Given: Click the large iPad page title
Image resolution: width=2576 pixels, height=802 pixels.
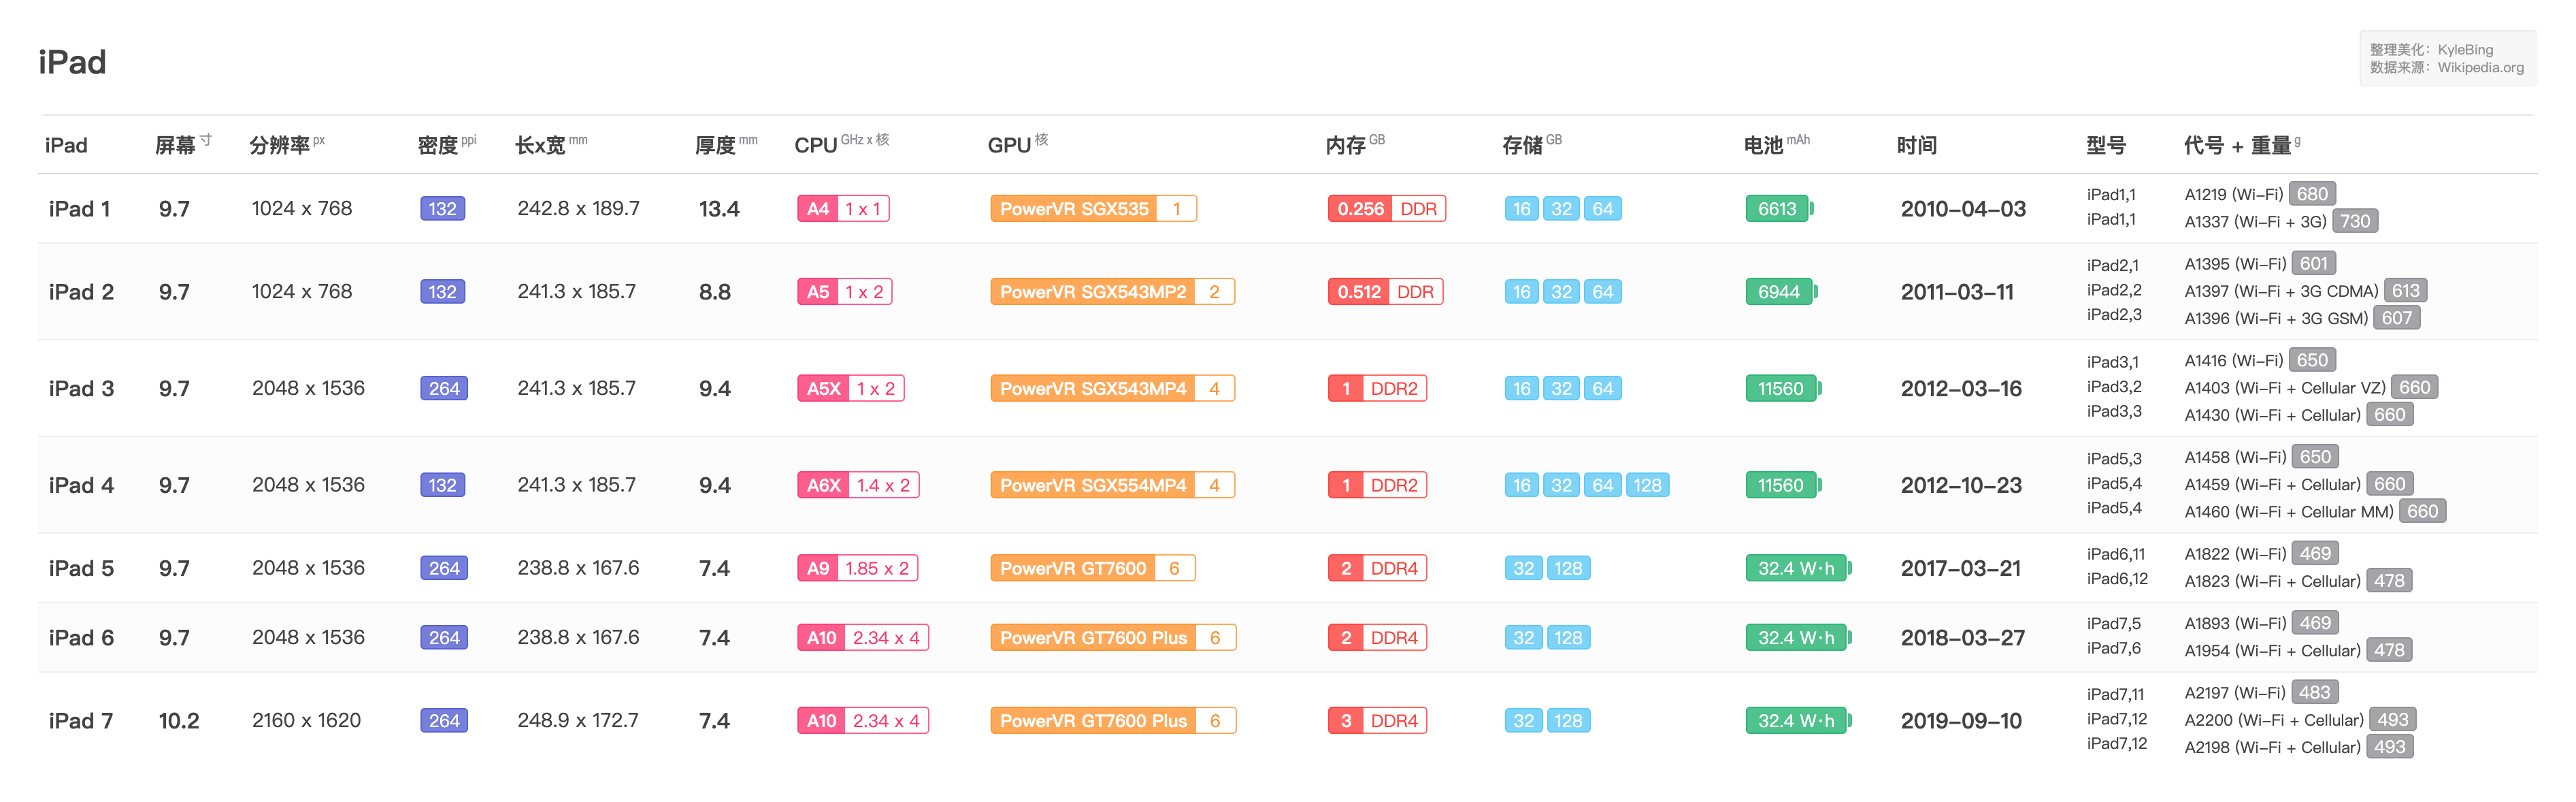Looking at the screenshot, I should point(72,62).
